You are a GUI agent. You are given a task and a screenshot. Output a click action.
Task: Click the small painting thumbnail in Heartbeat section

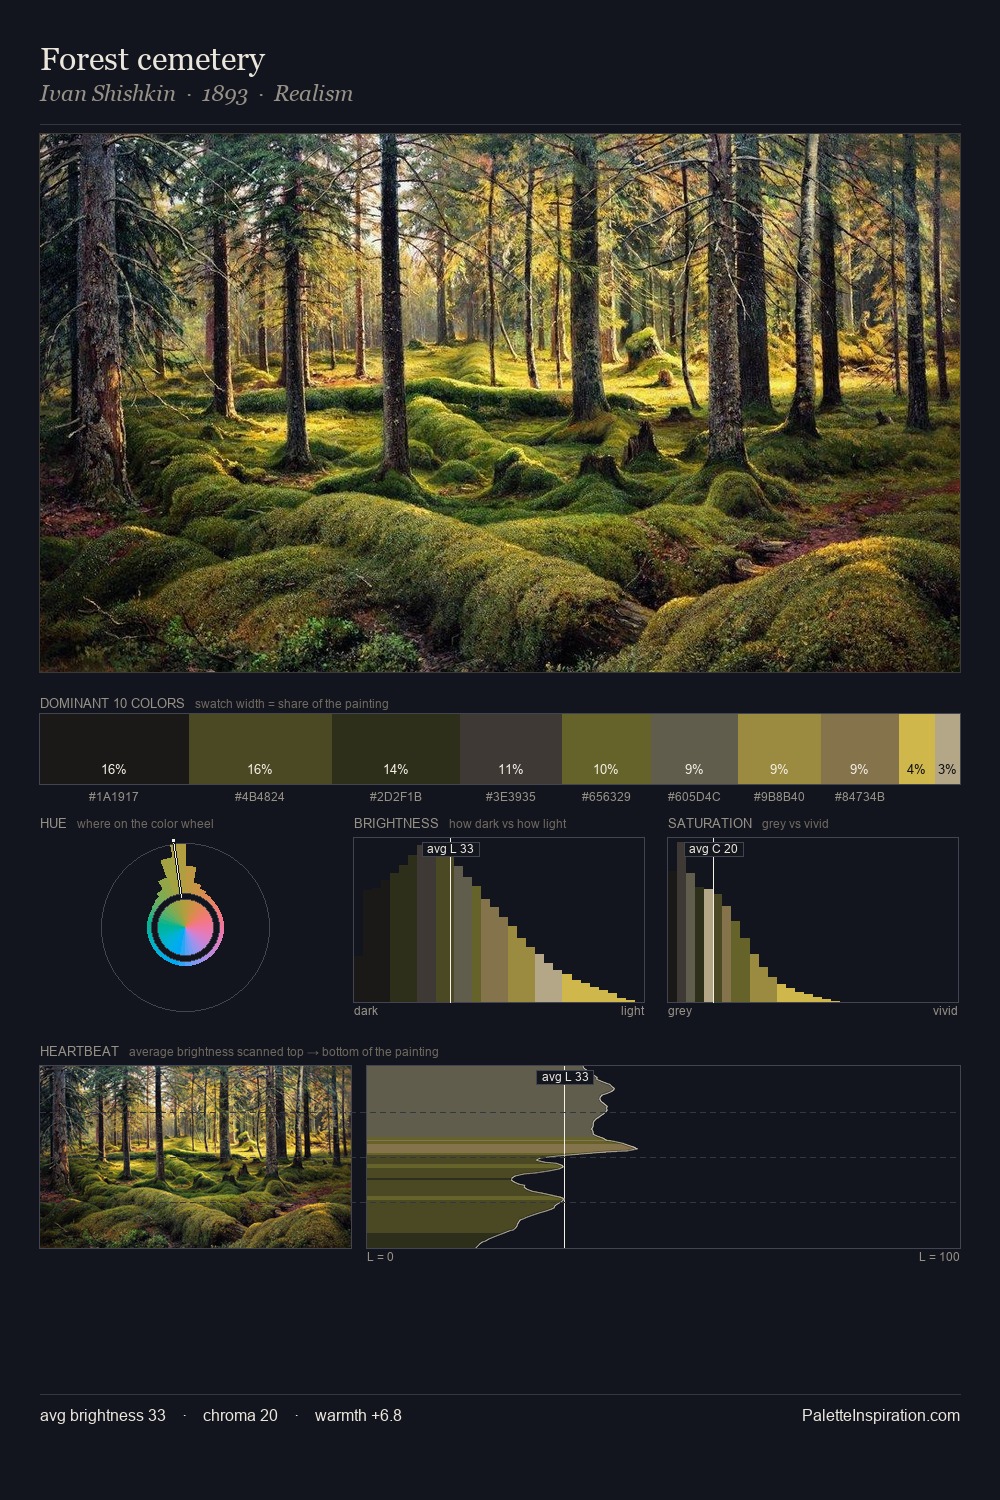click(x=195, y=1157)
